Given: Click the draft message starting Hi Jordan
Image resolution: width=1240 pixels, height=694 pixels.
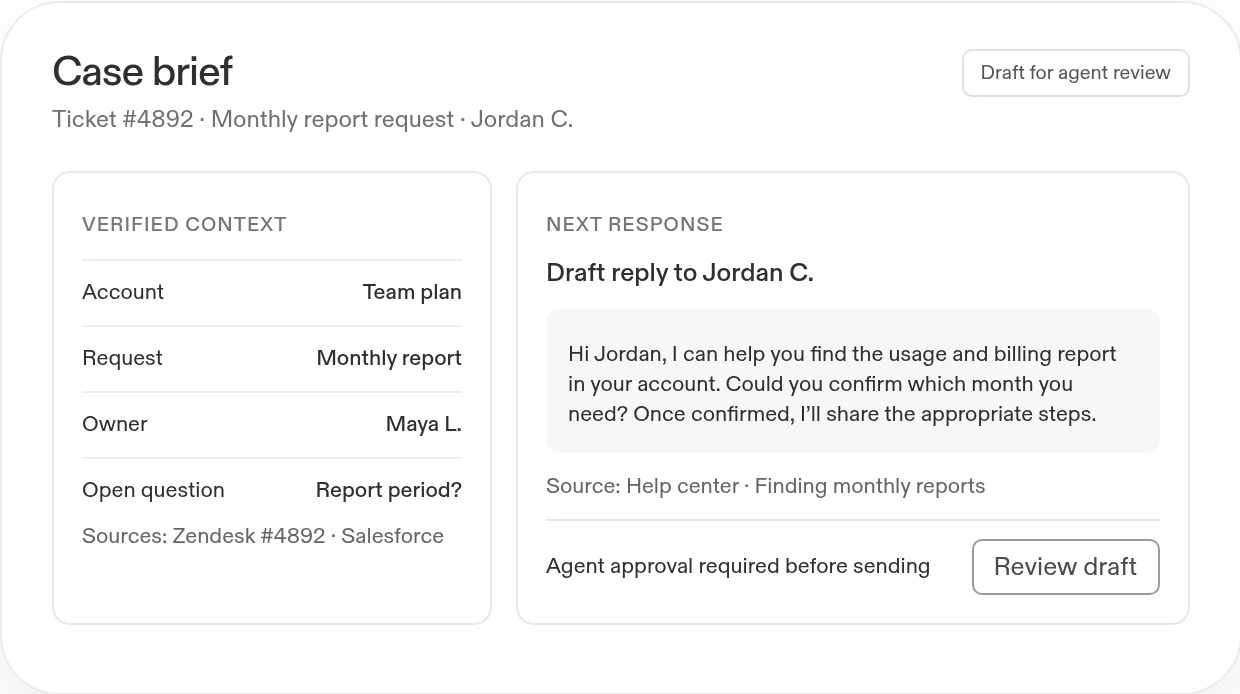Looking at the screenshot, I should coord(853,381).
